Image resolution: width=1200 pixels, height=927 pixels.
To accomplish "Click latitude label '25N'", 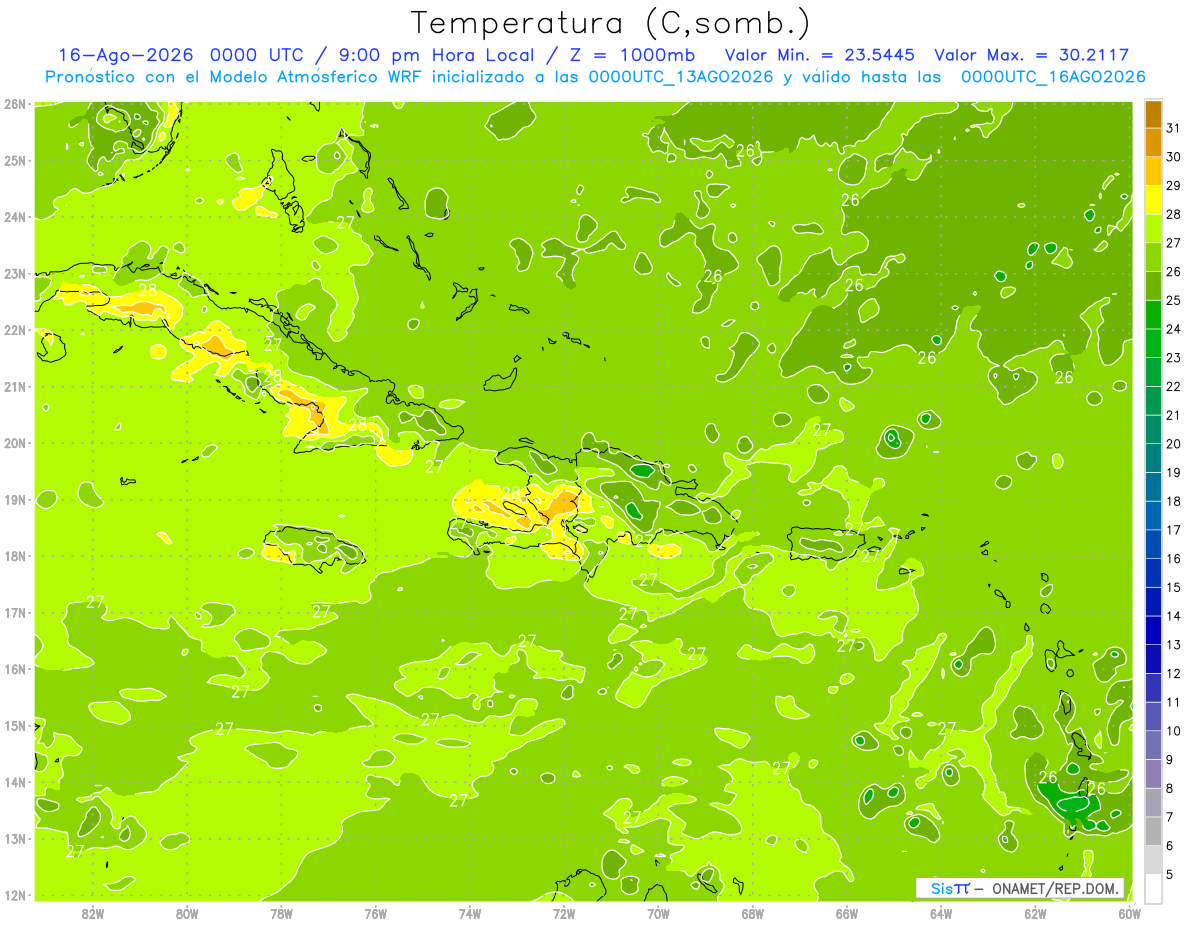I will pos(15,160).
